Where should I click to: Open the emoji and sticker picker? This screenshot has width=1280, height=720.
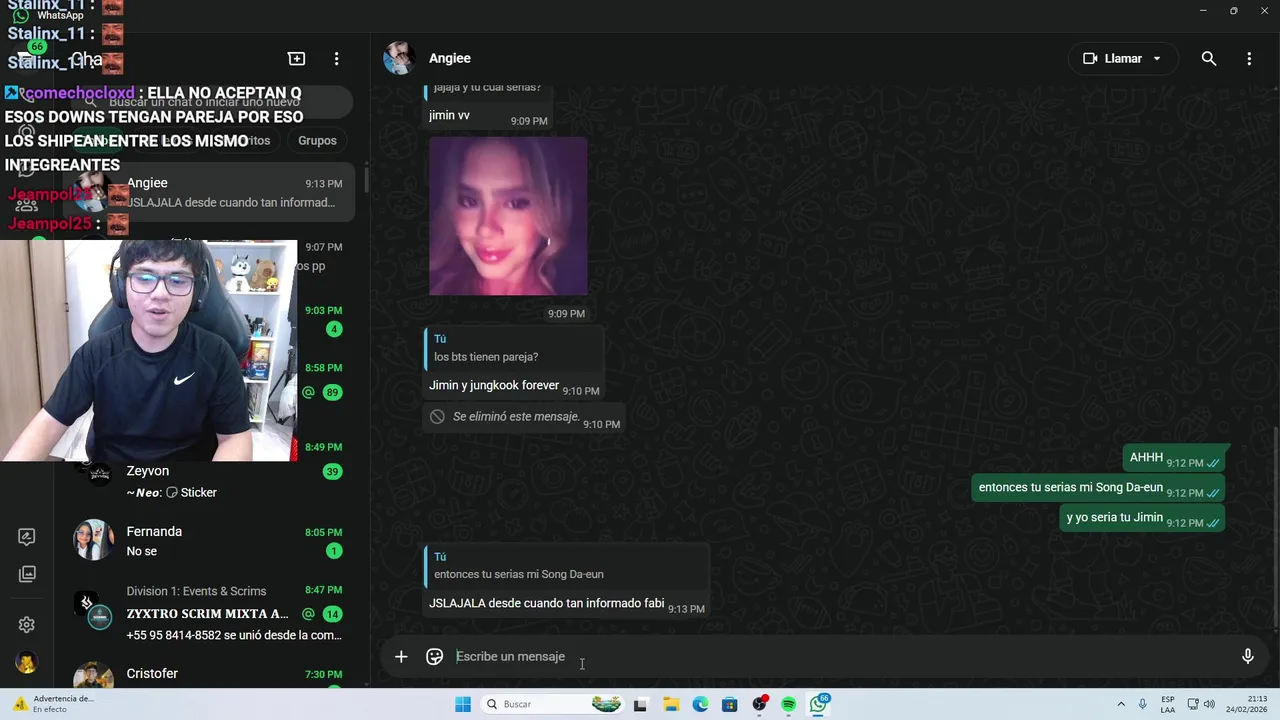(x=434, y=657)
